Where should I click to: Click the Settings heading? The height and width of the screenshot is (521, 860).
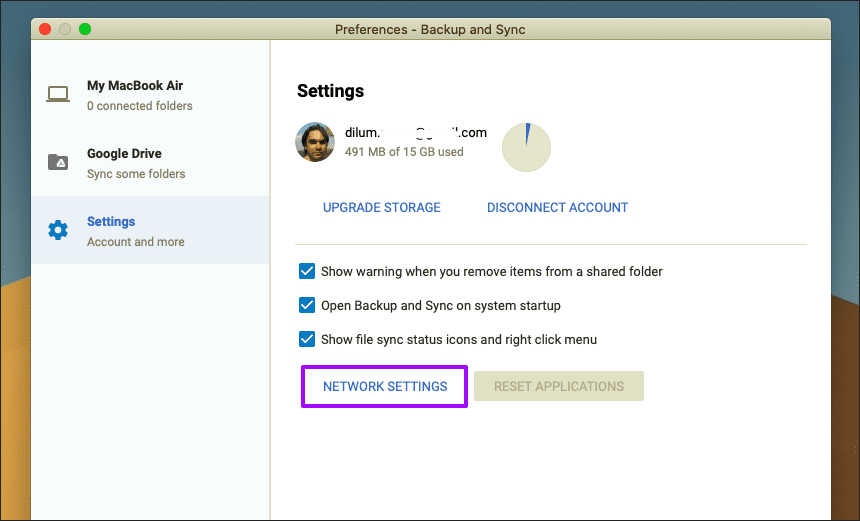click(x=331, y=90)
